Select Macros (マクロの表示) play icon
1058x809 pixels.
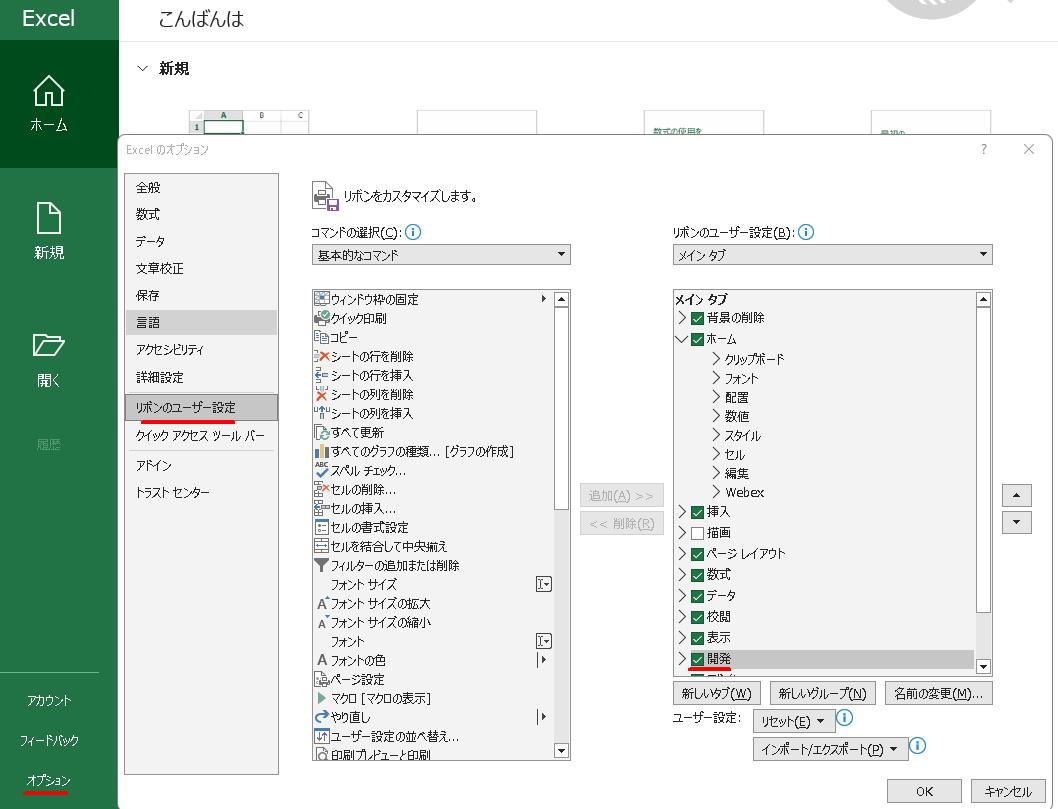point(321,698)
